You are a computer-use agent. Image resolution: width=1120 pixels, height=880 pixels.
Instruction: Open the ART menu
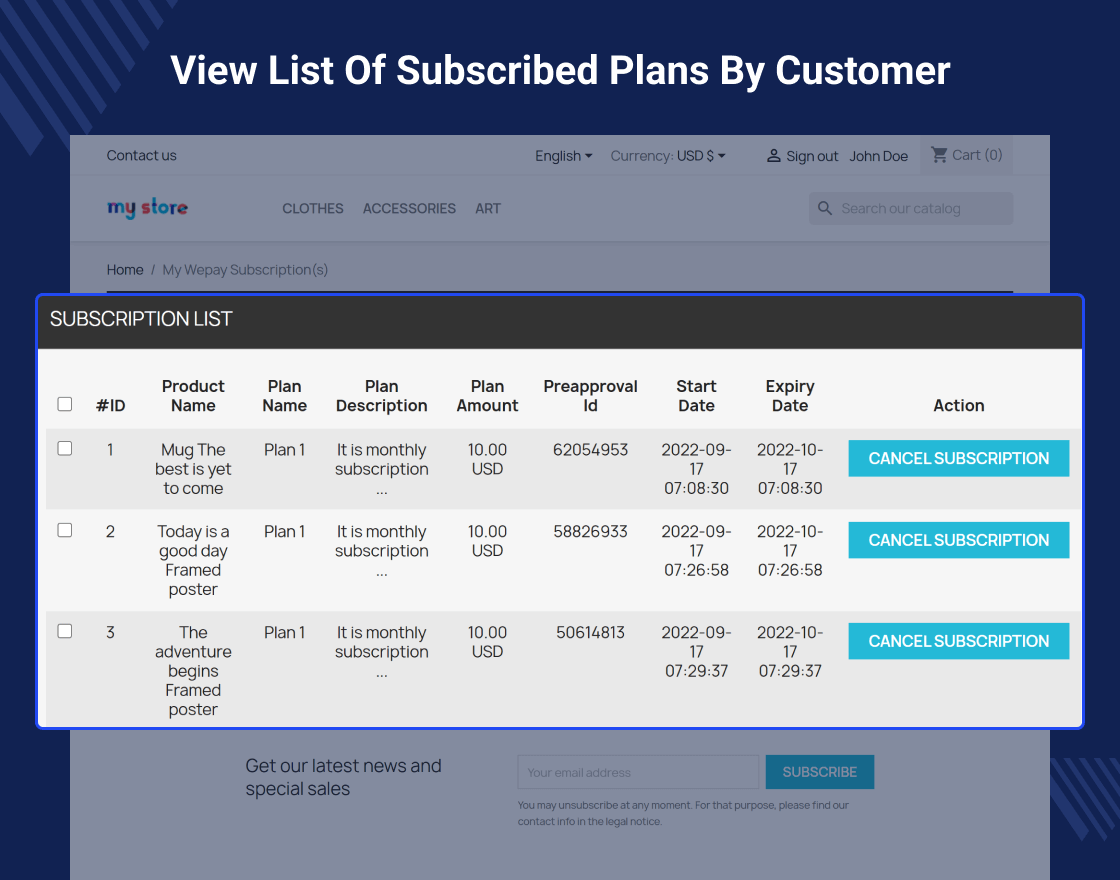coord(488,209)
